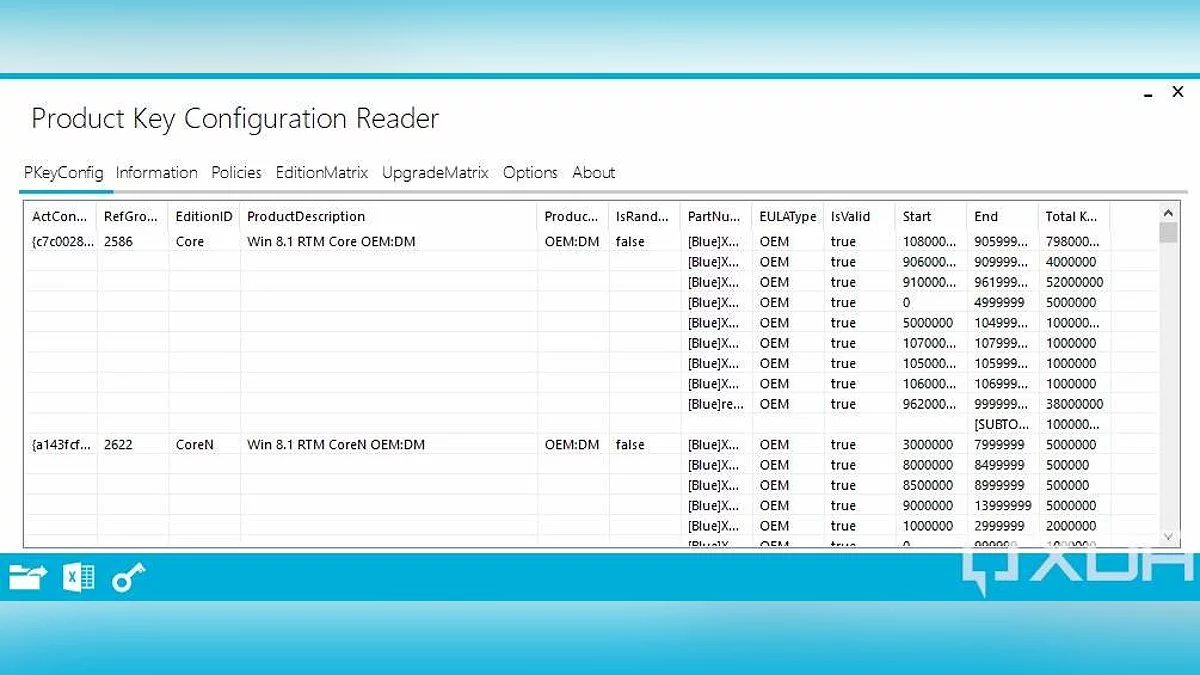Open the Options tab

[530, 172]
